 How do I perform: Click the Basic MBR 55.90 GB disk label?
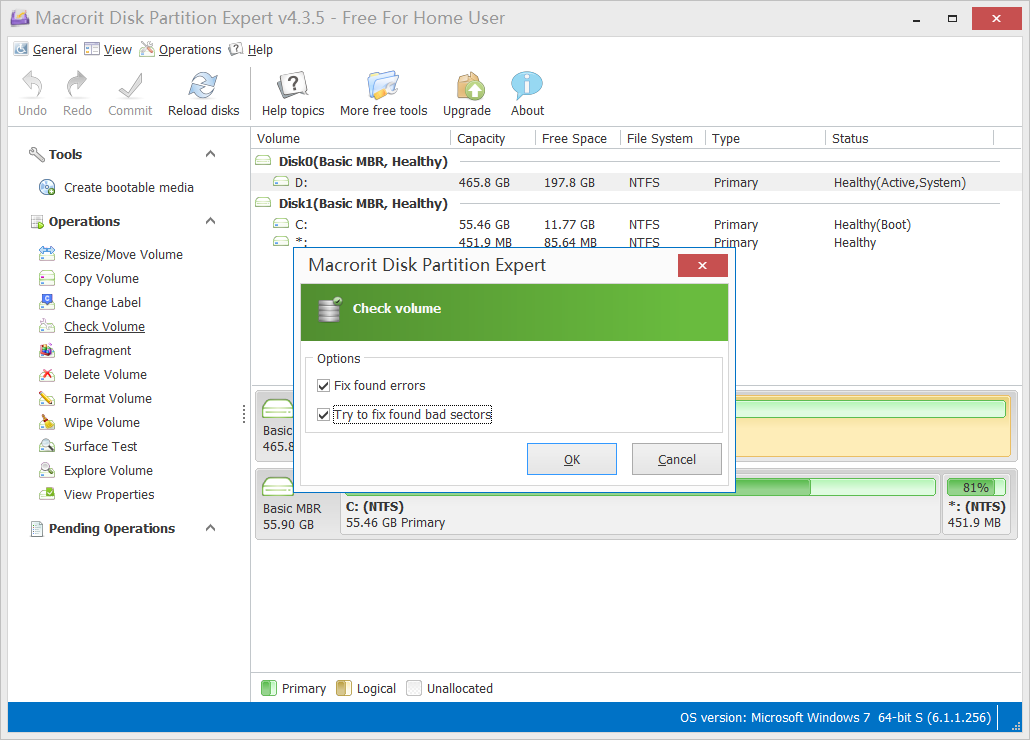pyautogui.click(x=292, y=516)
